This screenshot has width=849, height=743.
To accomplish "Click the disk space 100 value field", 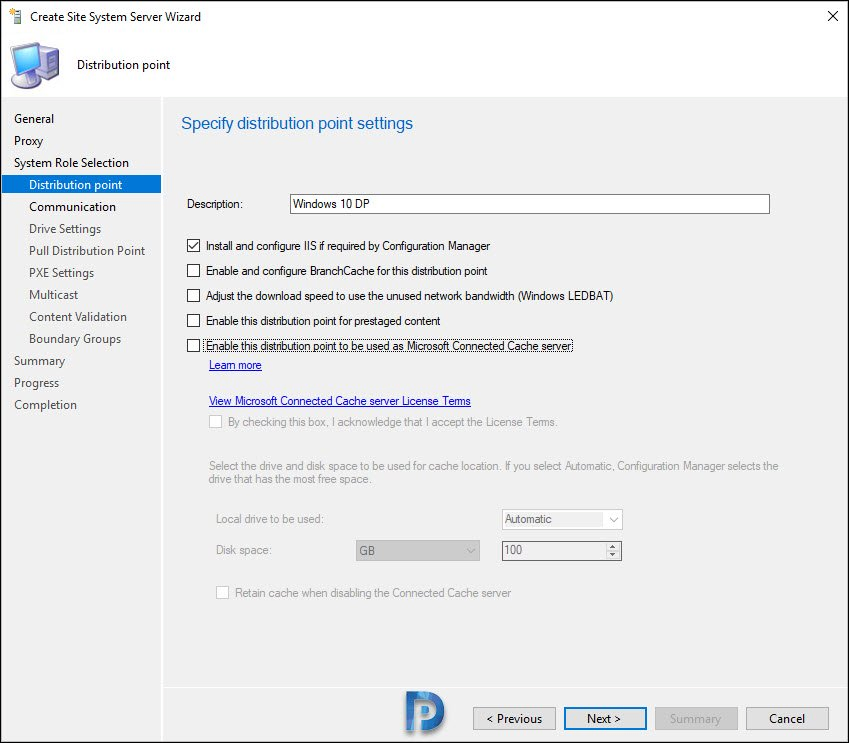I will [x=553, y=551].
